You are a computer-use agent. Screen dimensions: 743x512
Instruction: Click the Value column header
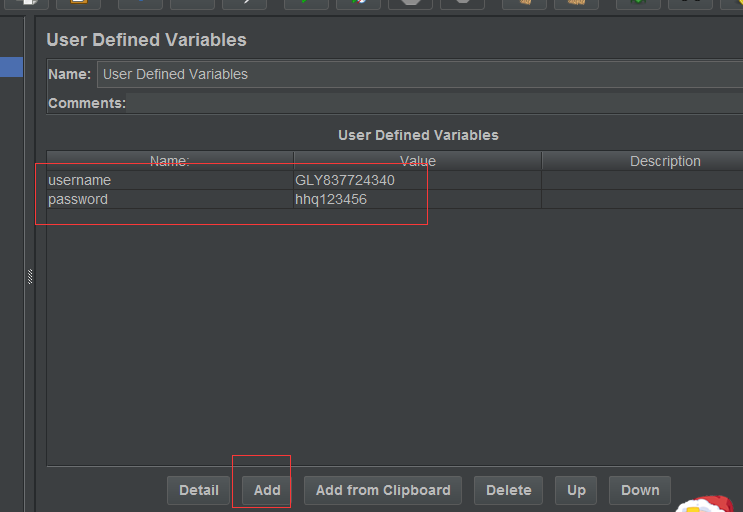(x=417, y=161)
